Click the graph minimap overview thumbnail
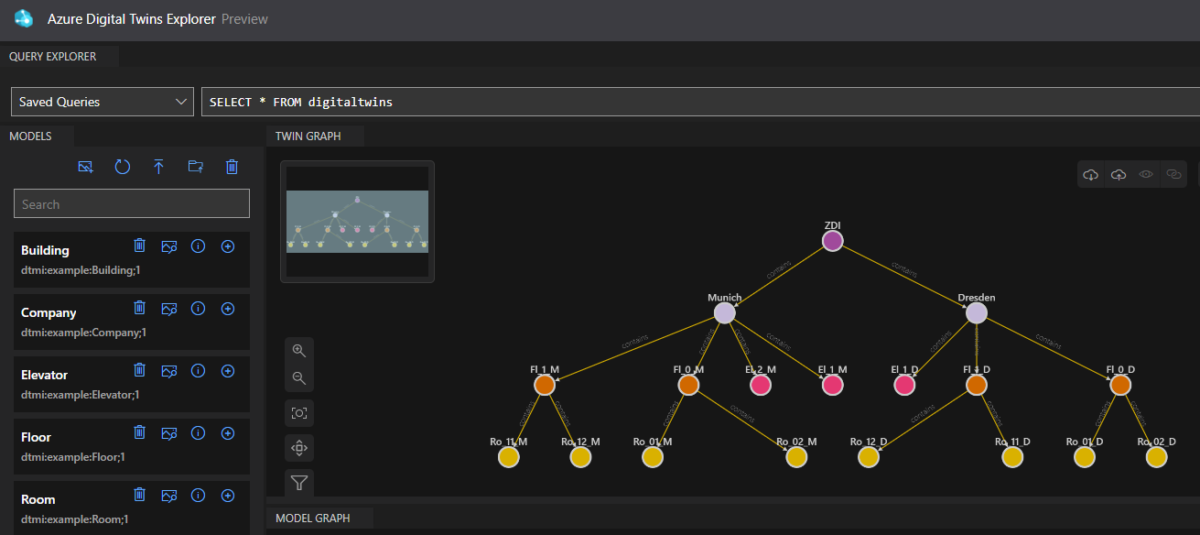Image resolution: width=1200 pixels, height=535 pixels. (357, 221)
